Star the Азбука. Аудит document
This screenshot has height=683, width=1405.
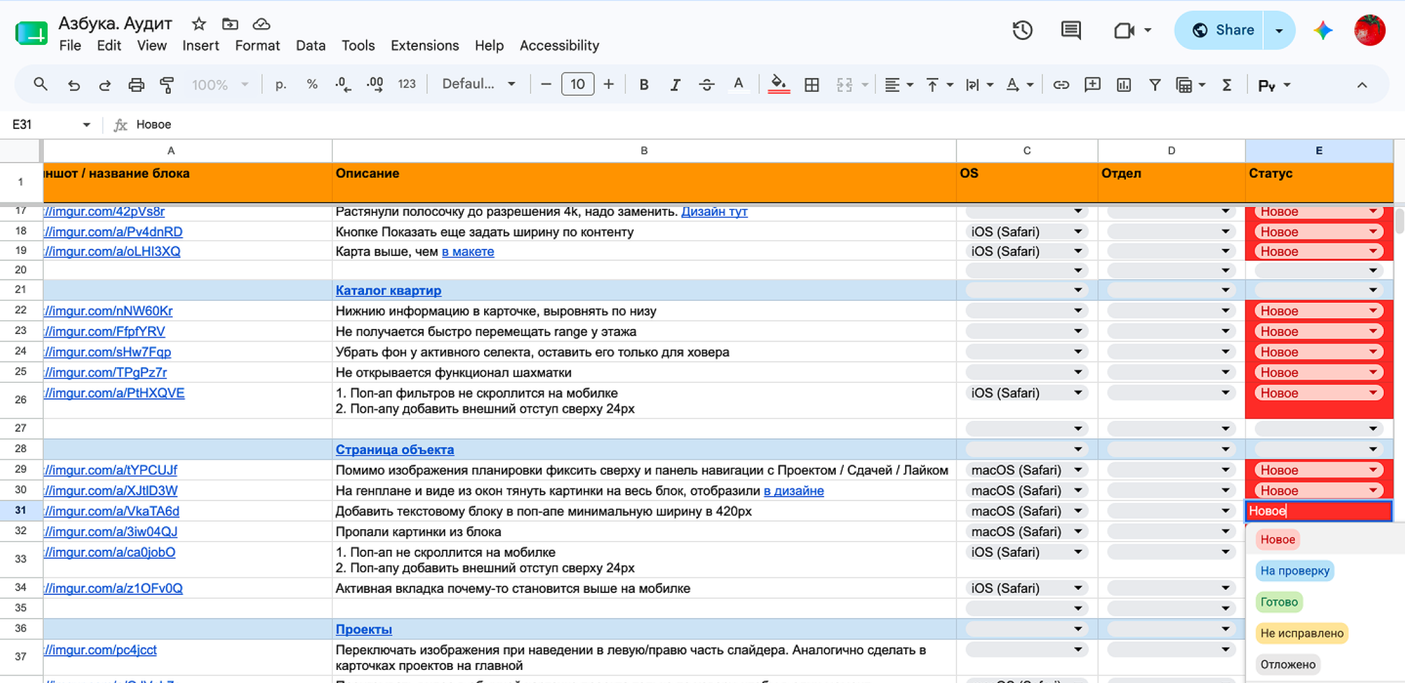[x=199, y=23]
